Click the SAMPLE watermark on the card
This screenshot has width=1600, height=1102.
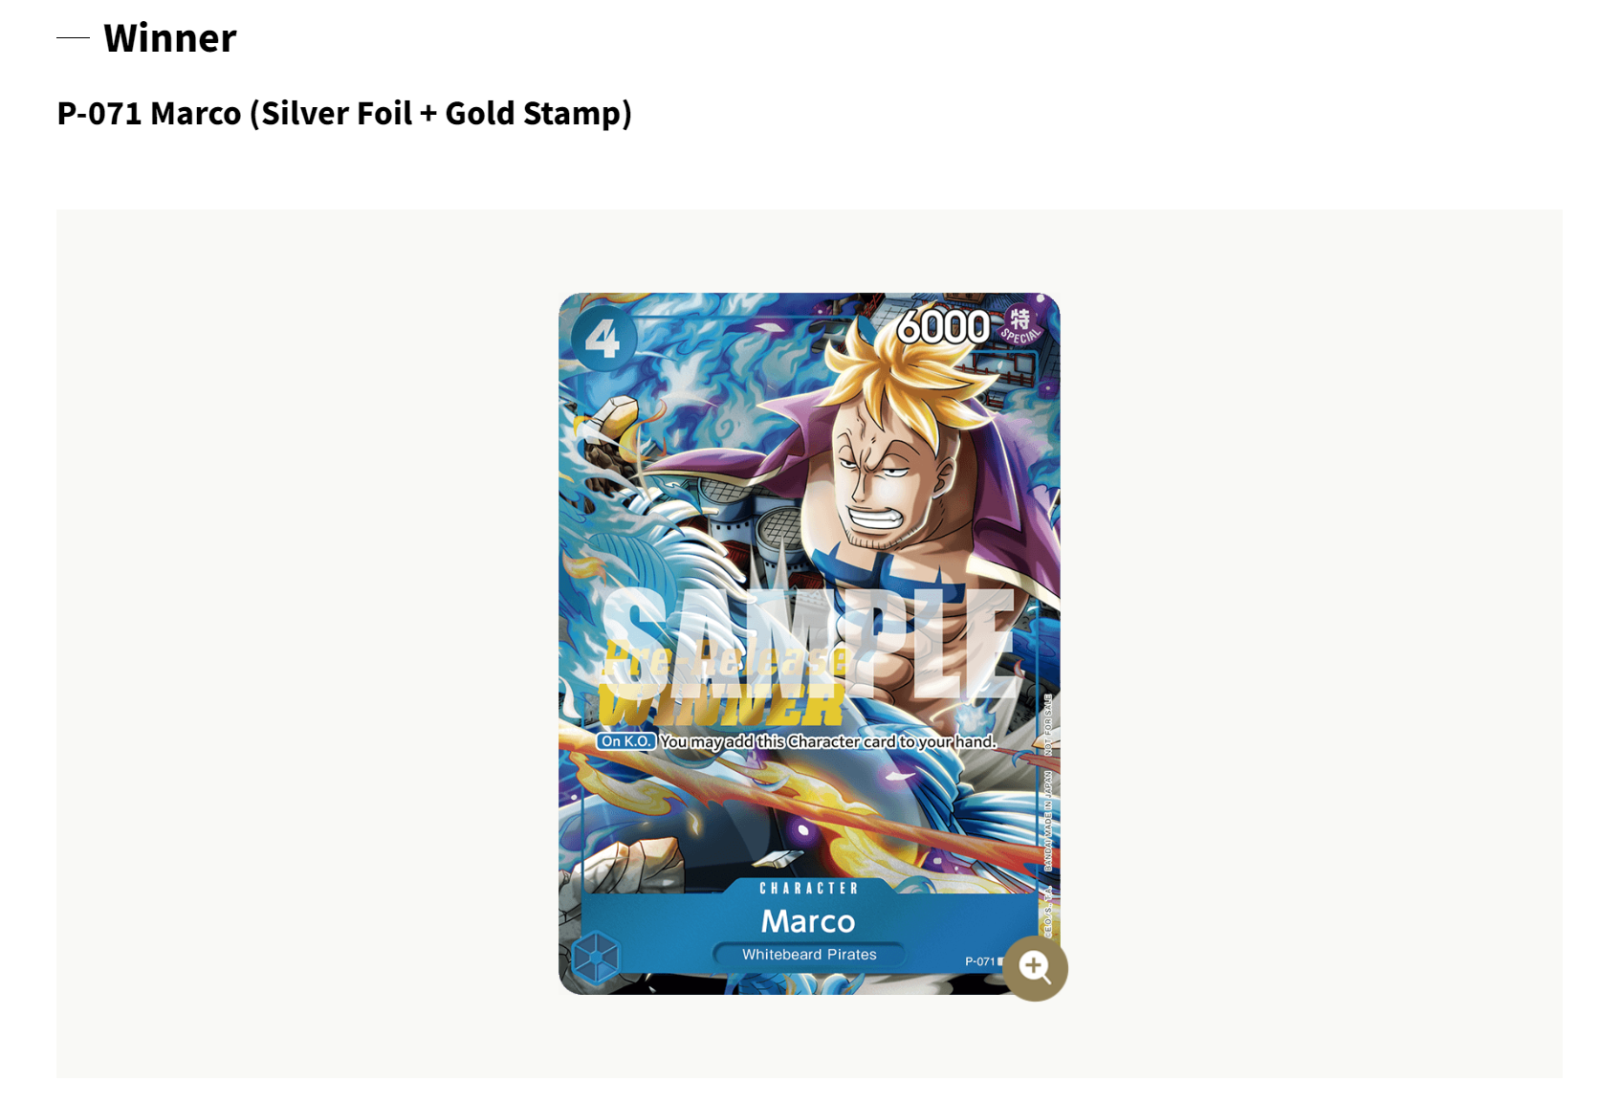pyautogui.click(x=806, y=643)
